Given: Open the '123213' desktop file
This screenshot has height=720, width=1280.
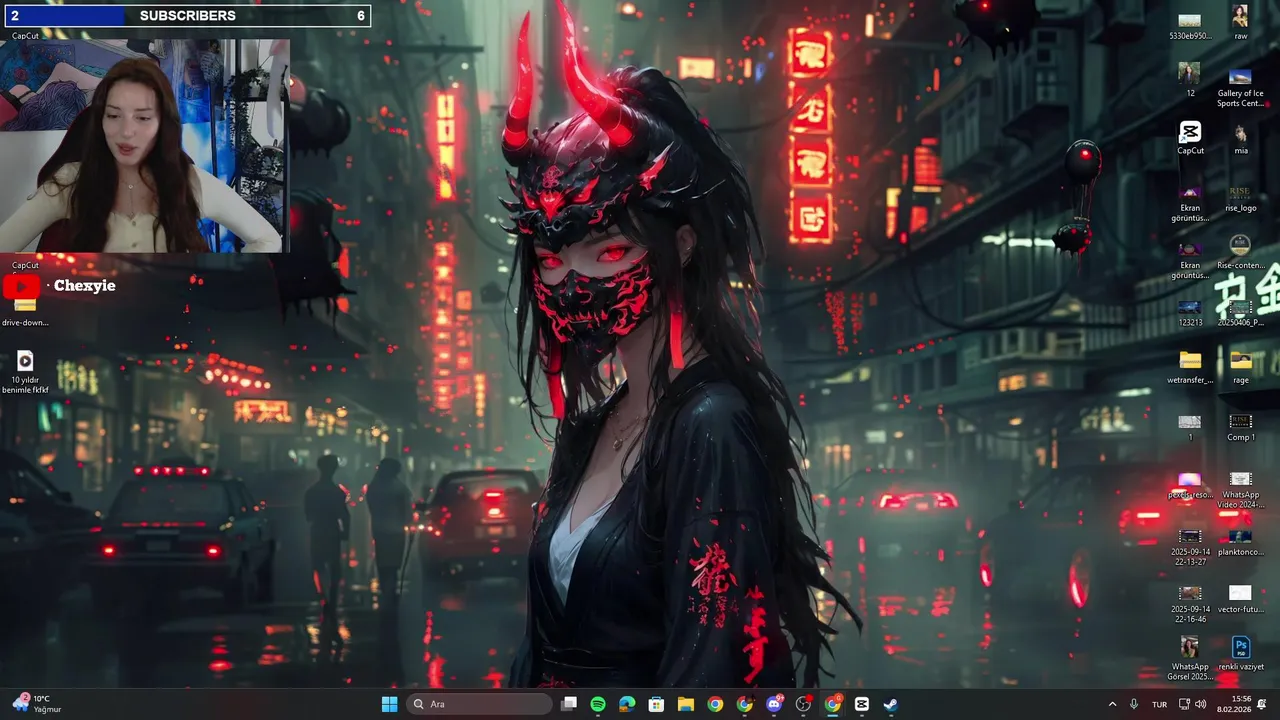Looking at the screenshot, I should (1190, 313).
